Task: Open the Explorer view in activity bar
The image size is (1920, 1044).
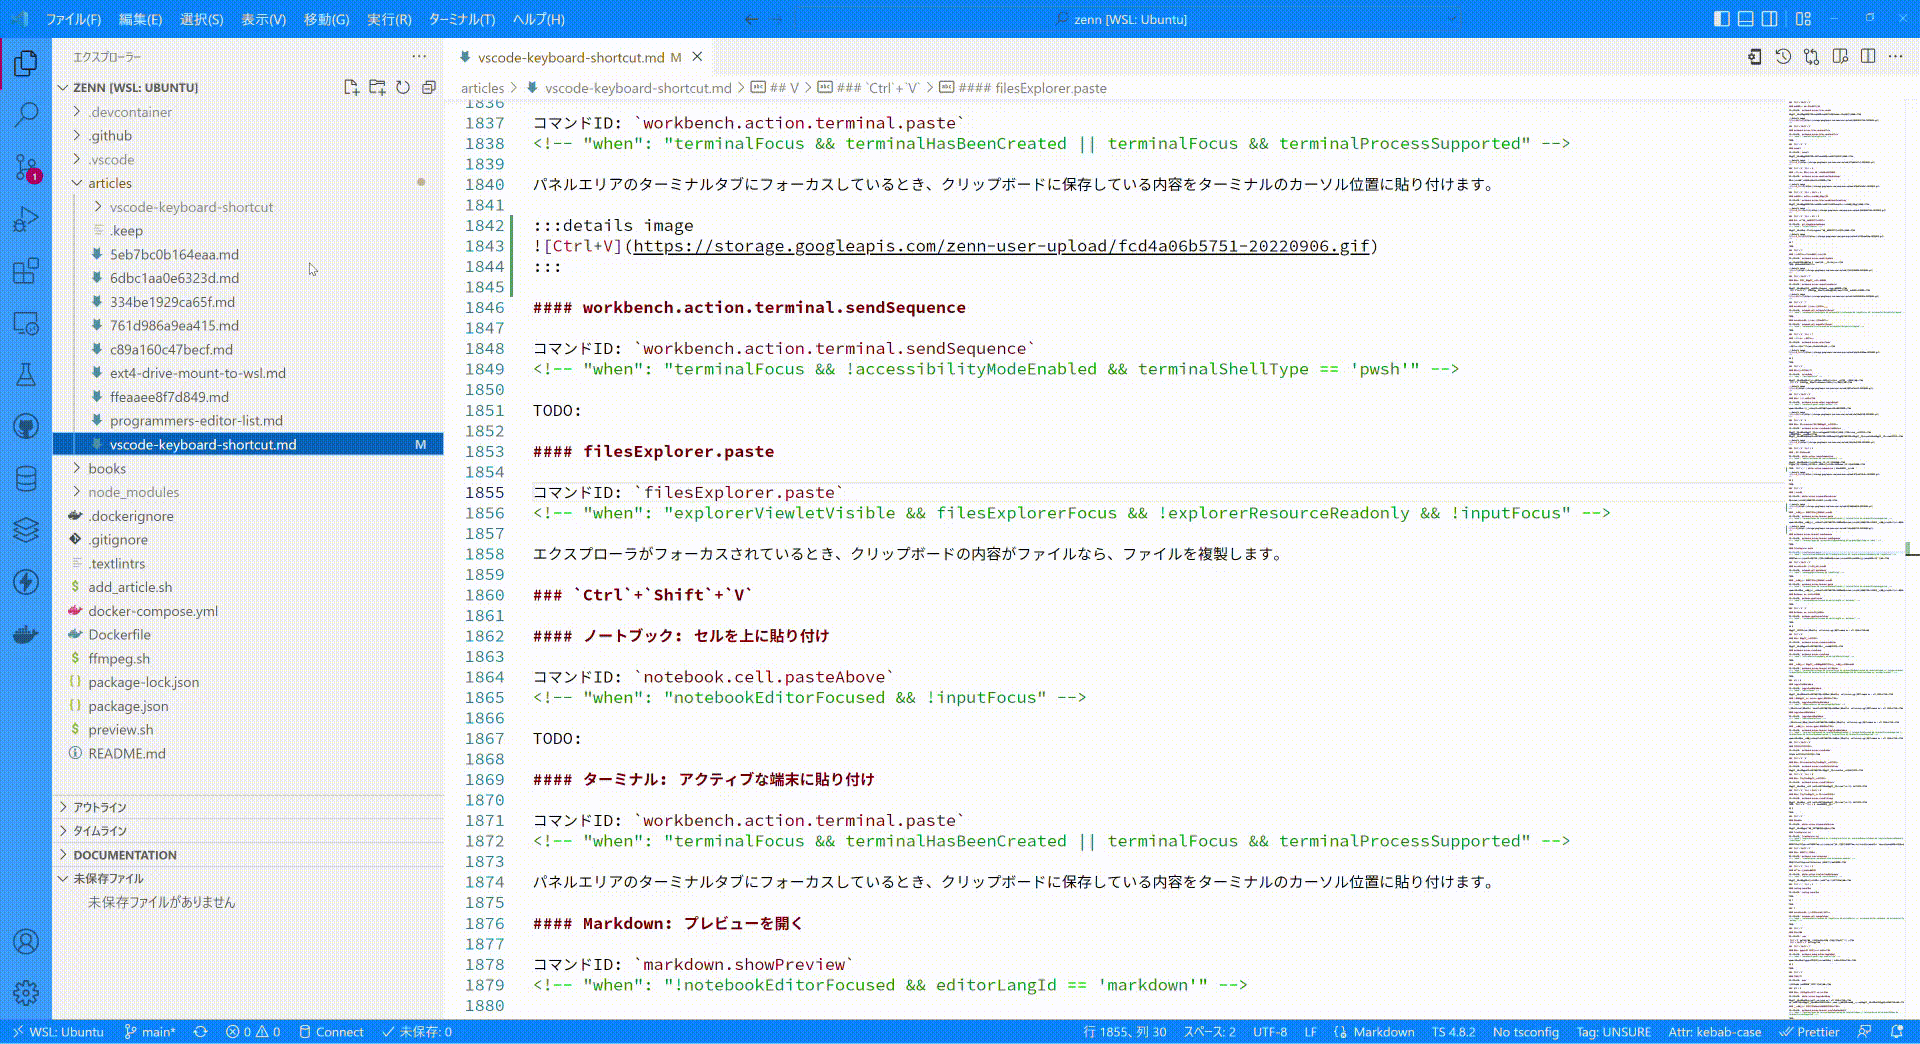Action: (26, 63)
